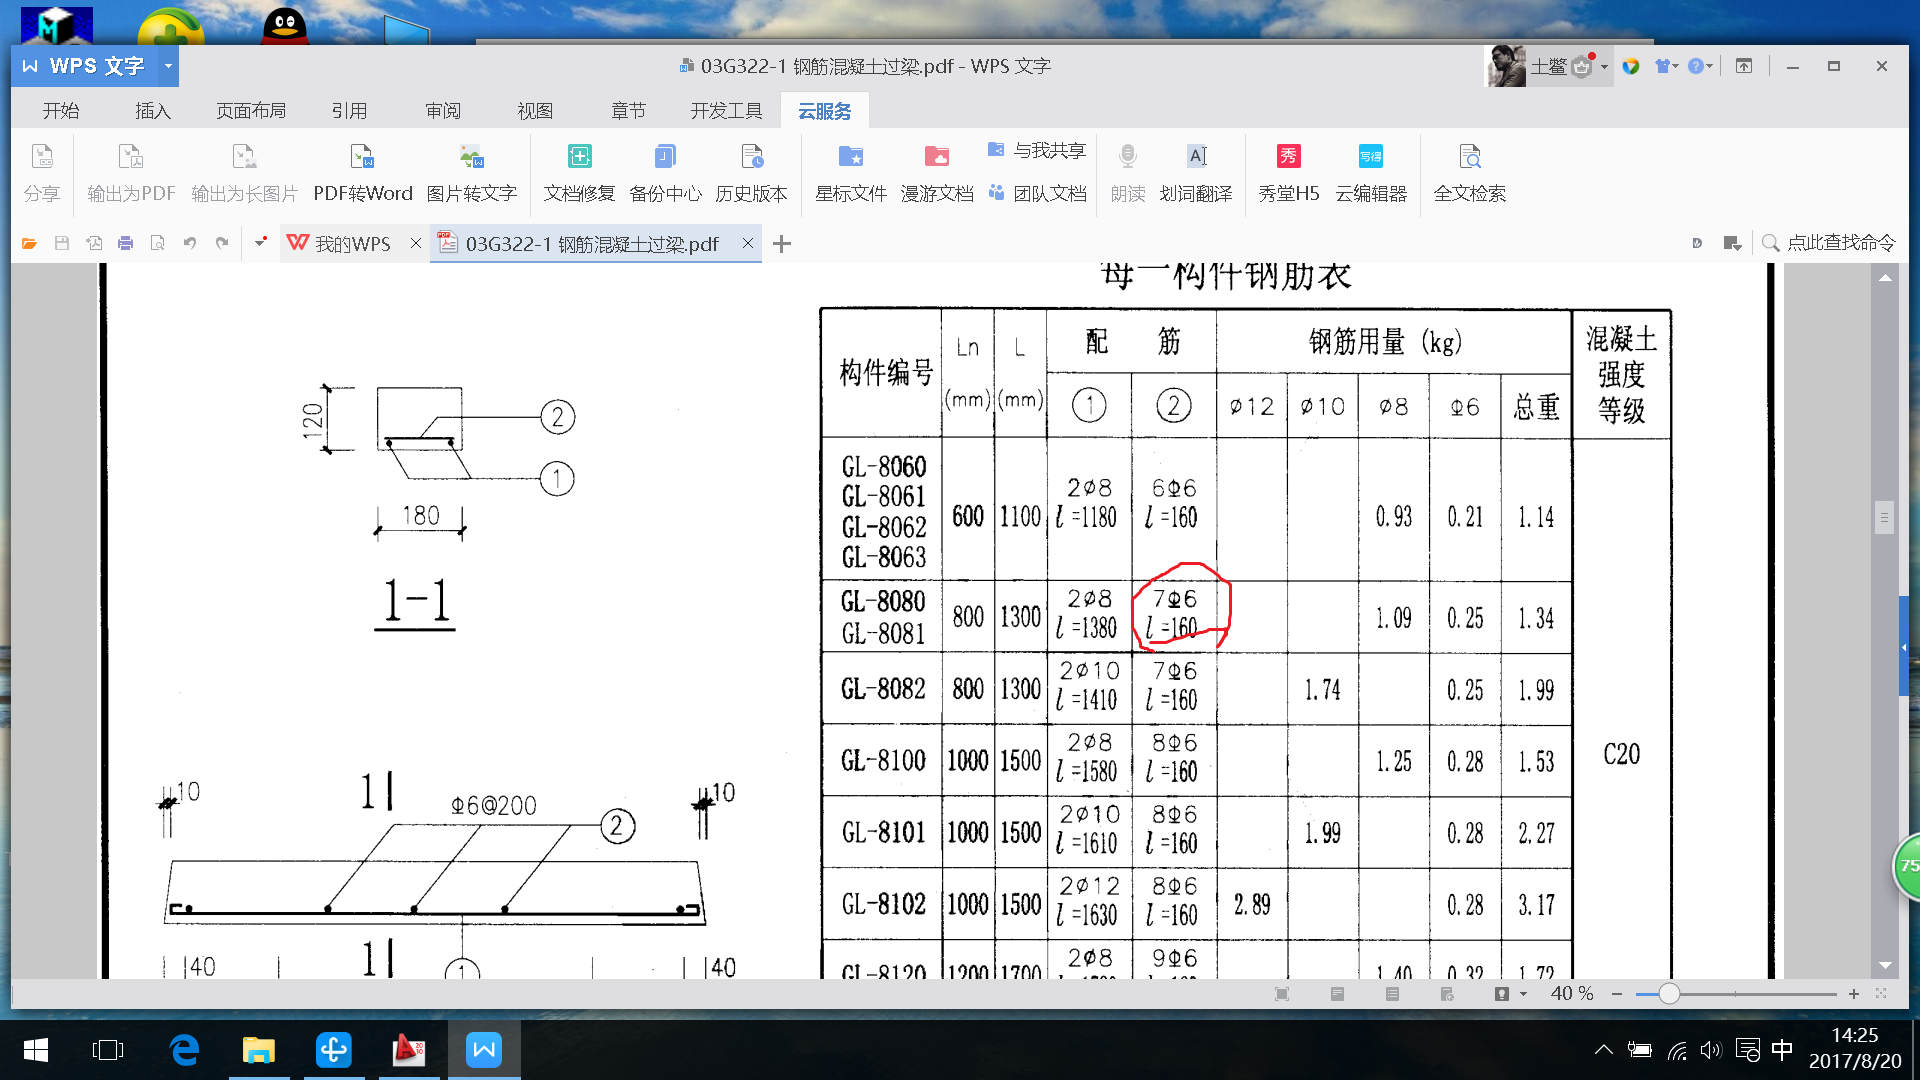Open 星标文件 starred files
This screenshot has height=1080, width=1920.
[x=851, y=172]
